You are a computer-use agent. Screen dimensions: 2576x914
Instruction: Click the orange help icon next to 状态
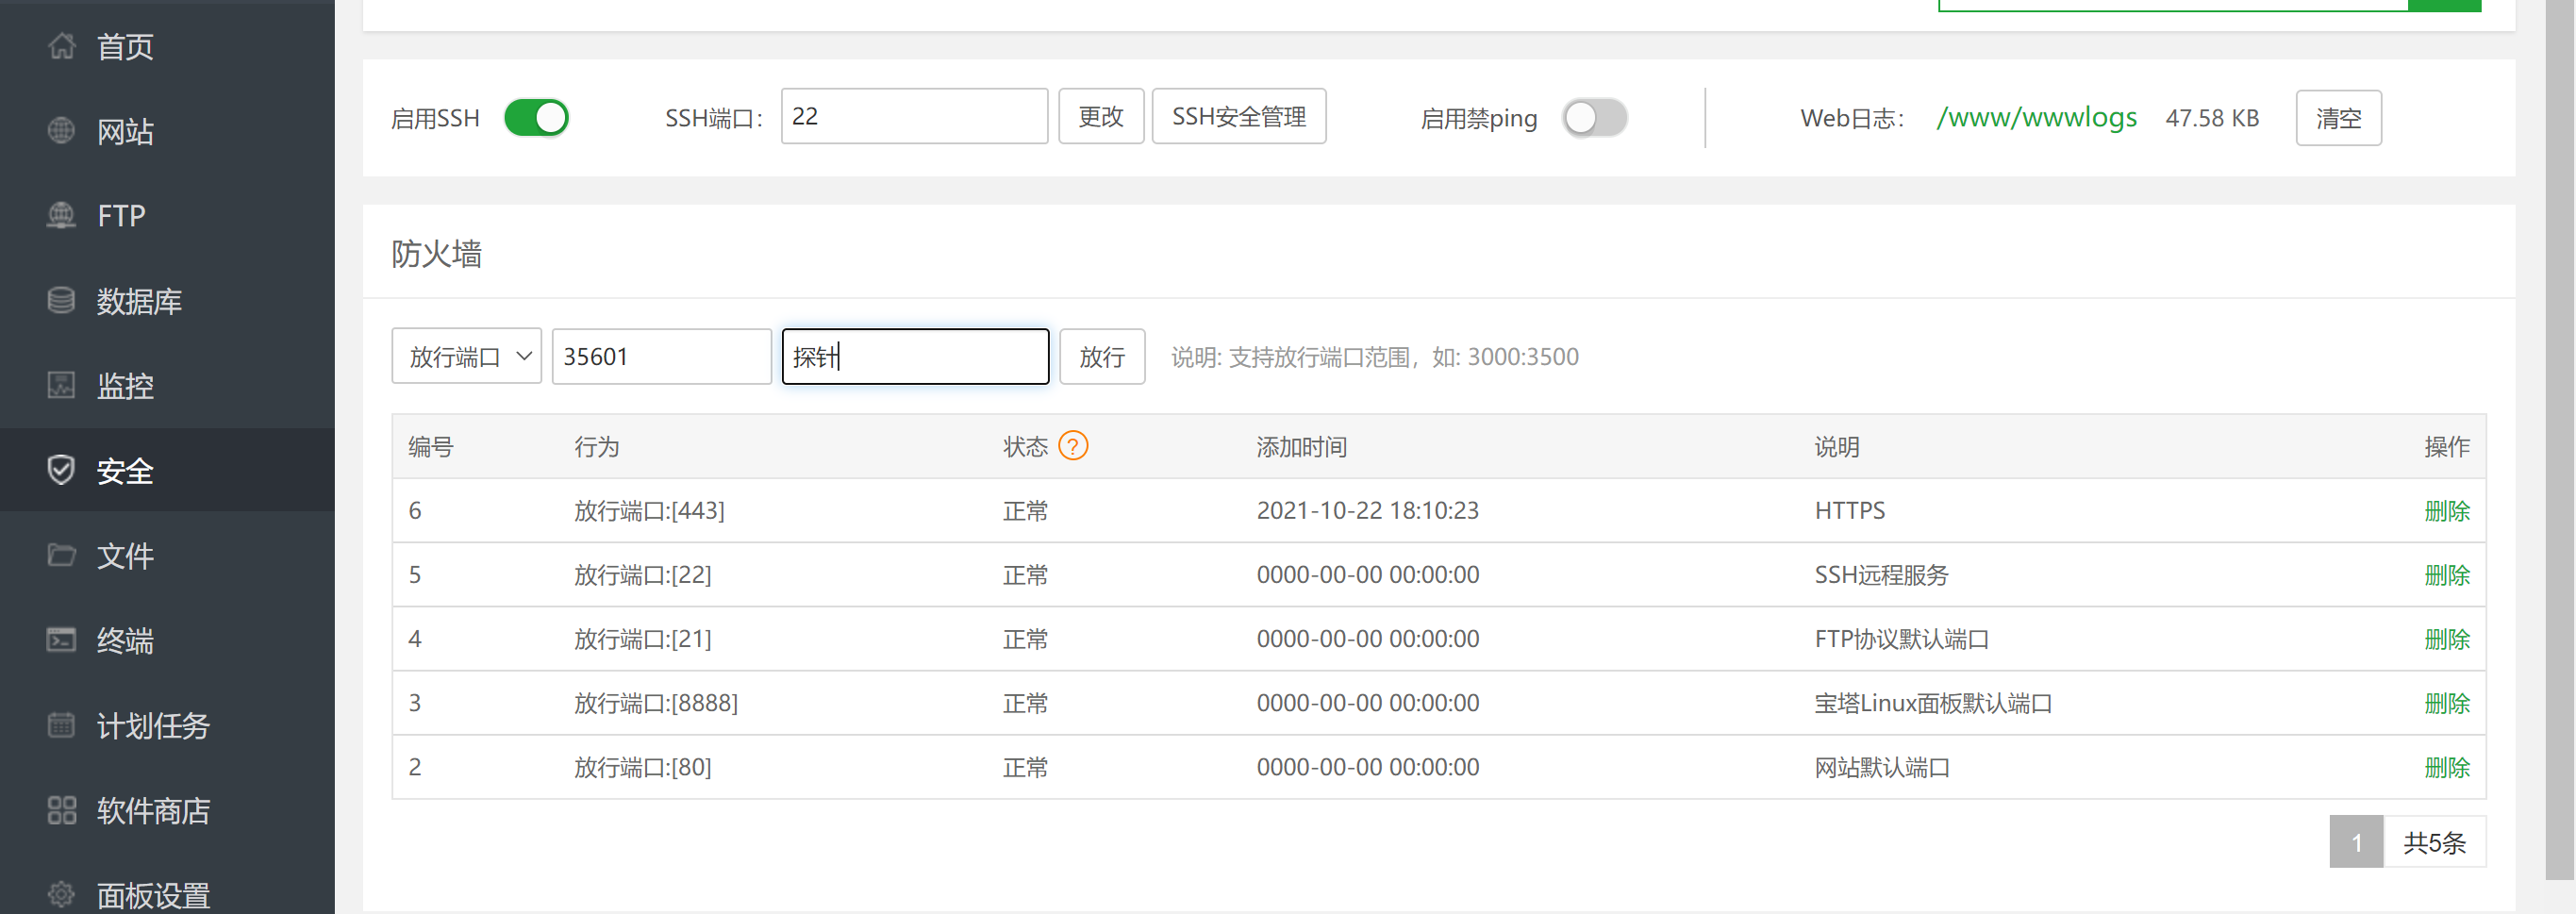click(x=1072, y=446)
